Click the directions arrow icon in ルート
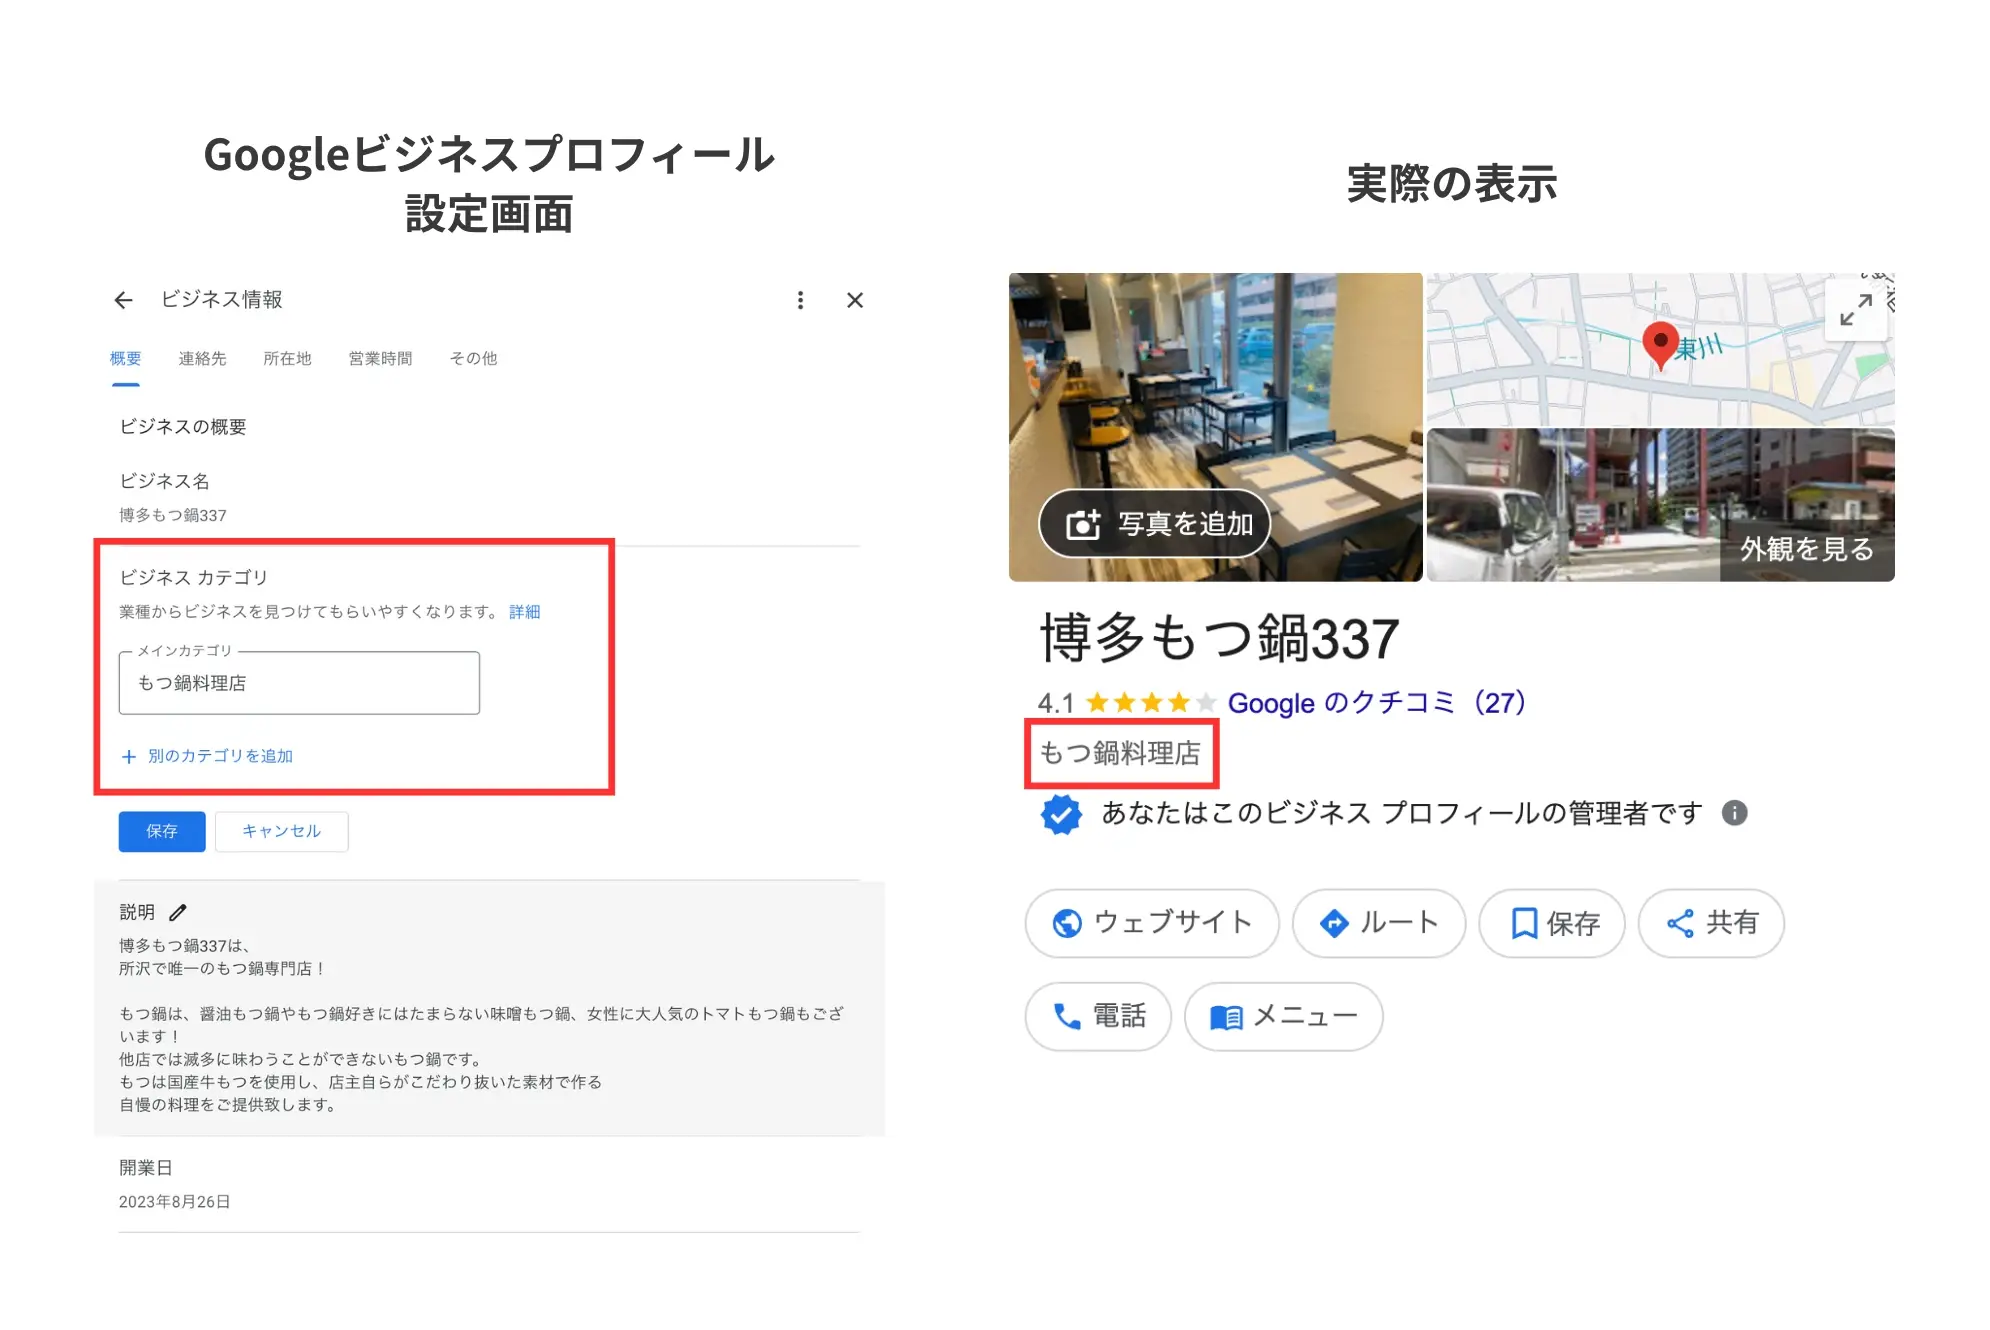Viewport: 1990px width, 1330px height. (x=1334, y=923)
